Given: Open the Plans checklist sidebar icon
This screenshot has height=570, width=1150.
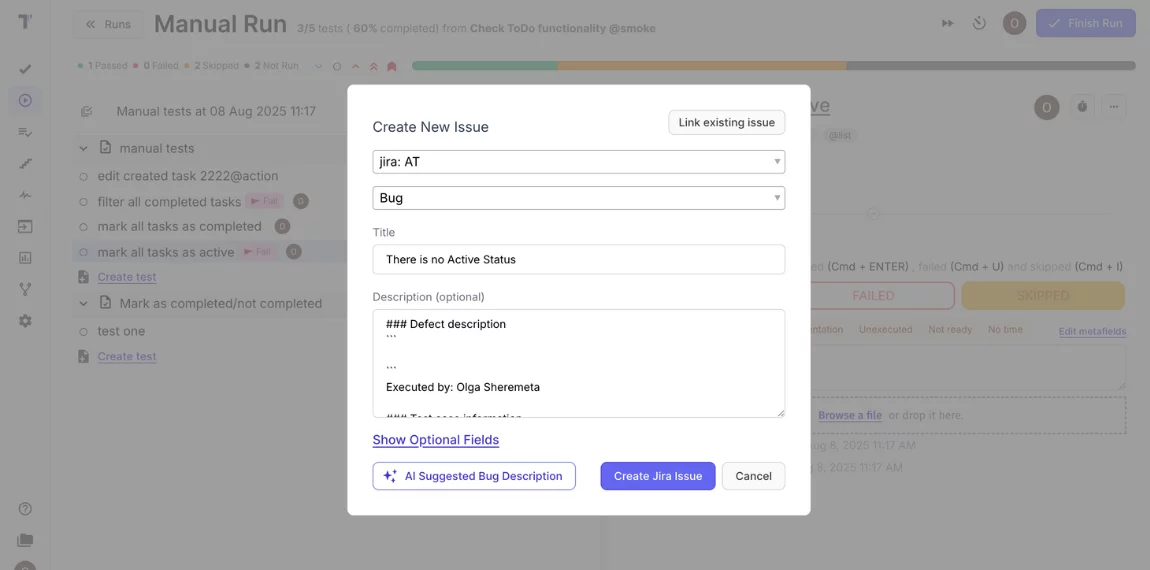Looking at the screenshot, I should 25,132.
